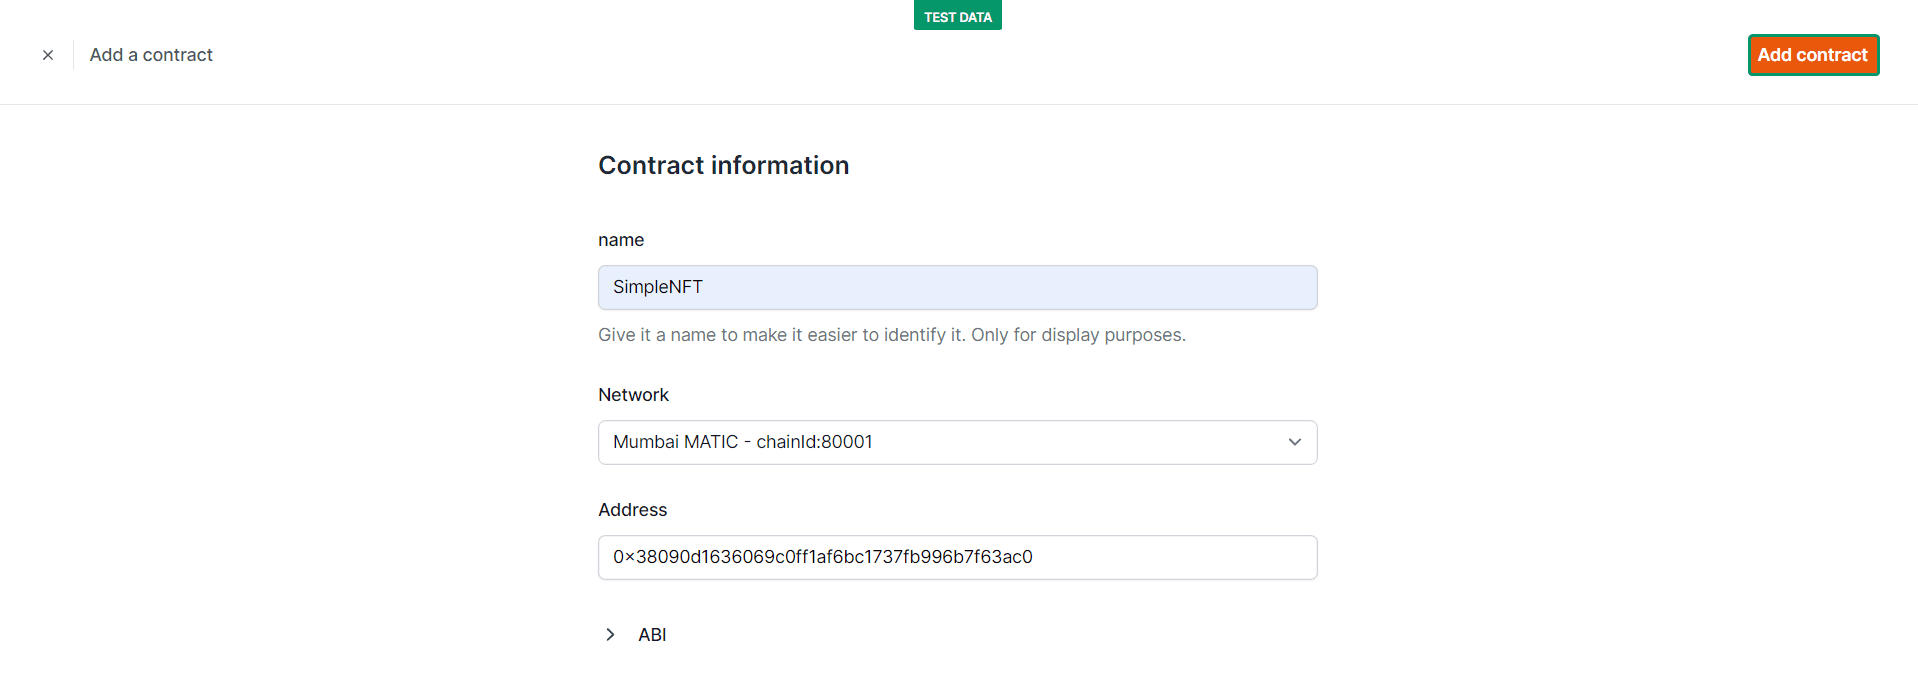The width and height of the screenshot is (1918, 682).
Task: Click empty area right of SimpleNFT text
Action: (1000, 287)
